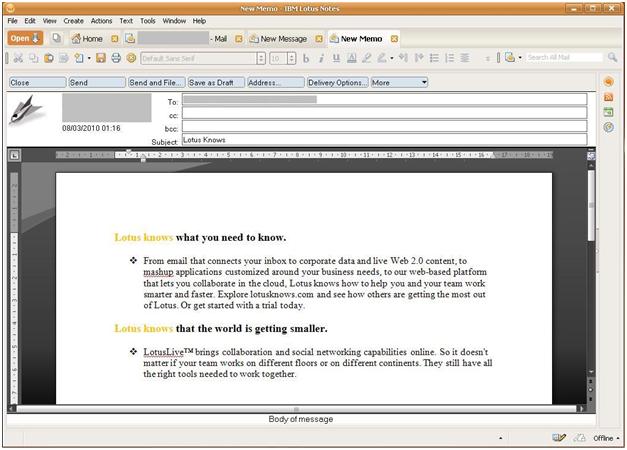Screen dimensions: 627x450
Task: Open the Actions menu
Action: 101,21
